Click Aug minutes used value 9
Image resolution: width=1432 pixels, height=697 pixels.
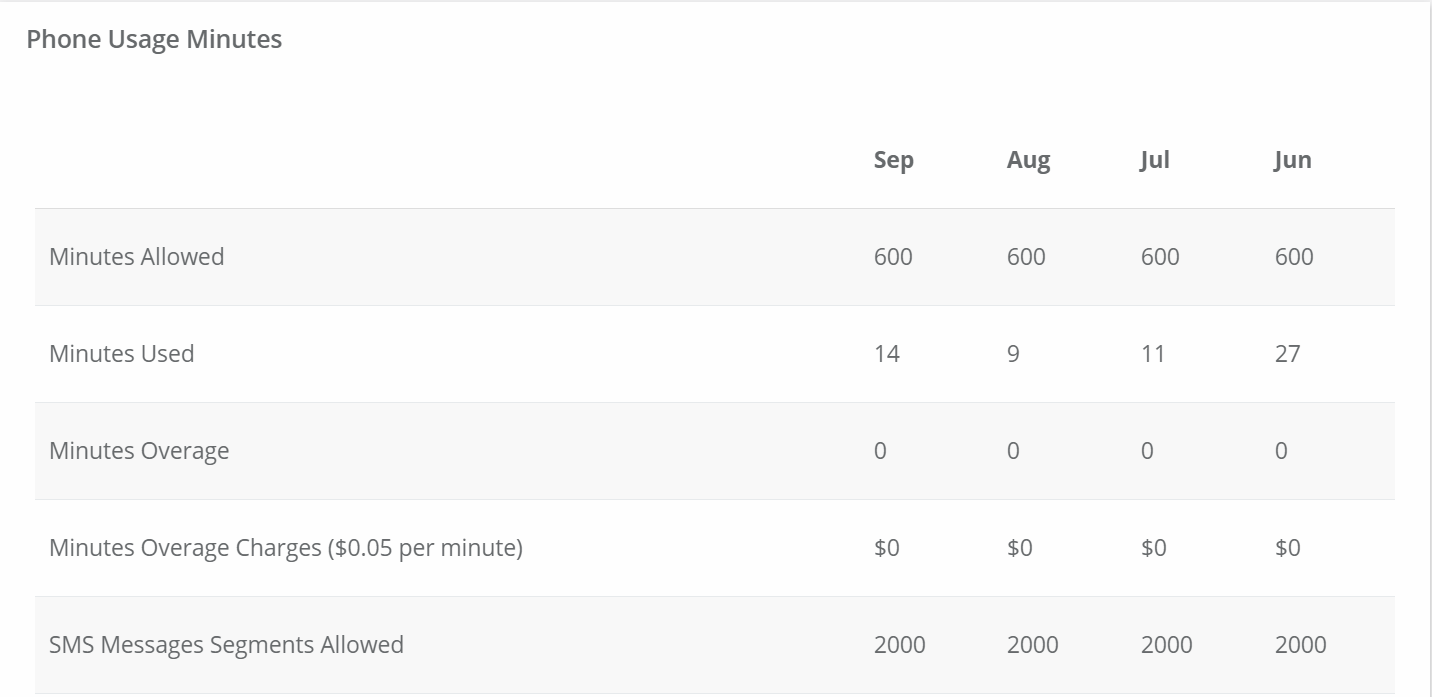click(x=1013, y=354)
